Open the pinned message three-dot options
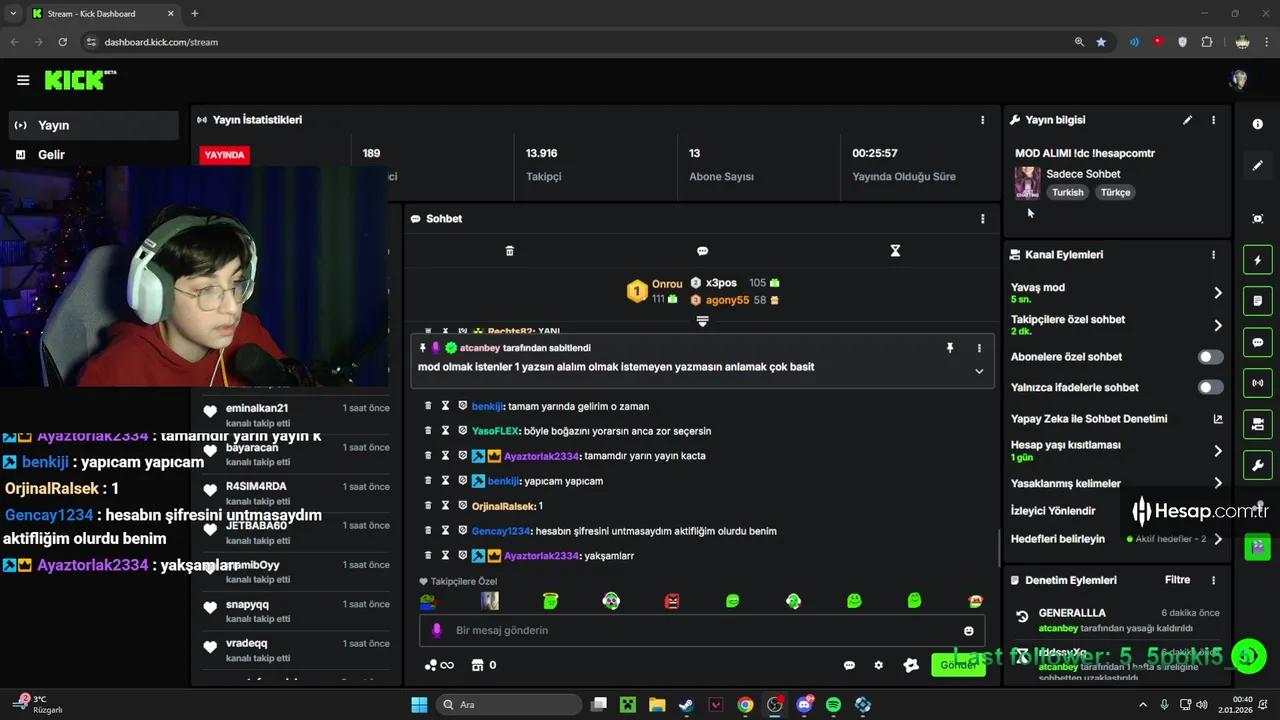This screenshot has width=1280, height=720. [979, 348]
